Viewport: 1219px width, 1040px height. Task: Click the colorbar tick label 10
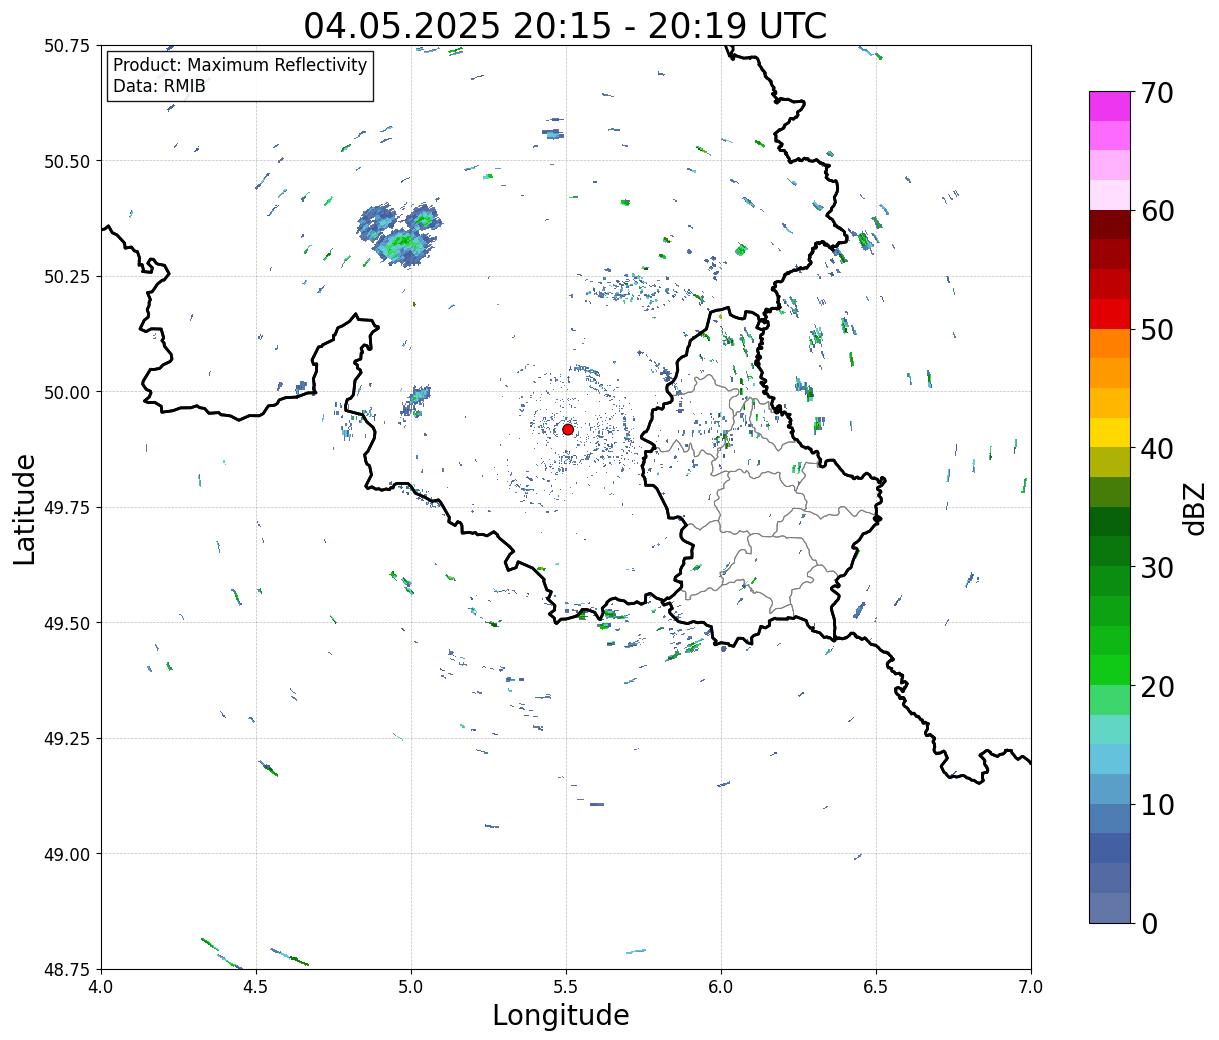[1156, 805]
